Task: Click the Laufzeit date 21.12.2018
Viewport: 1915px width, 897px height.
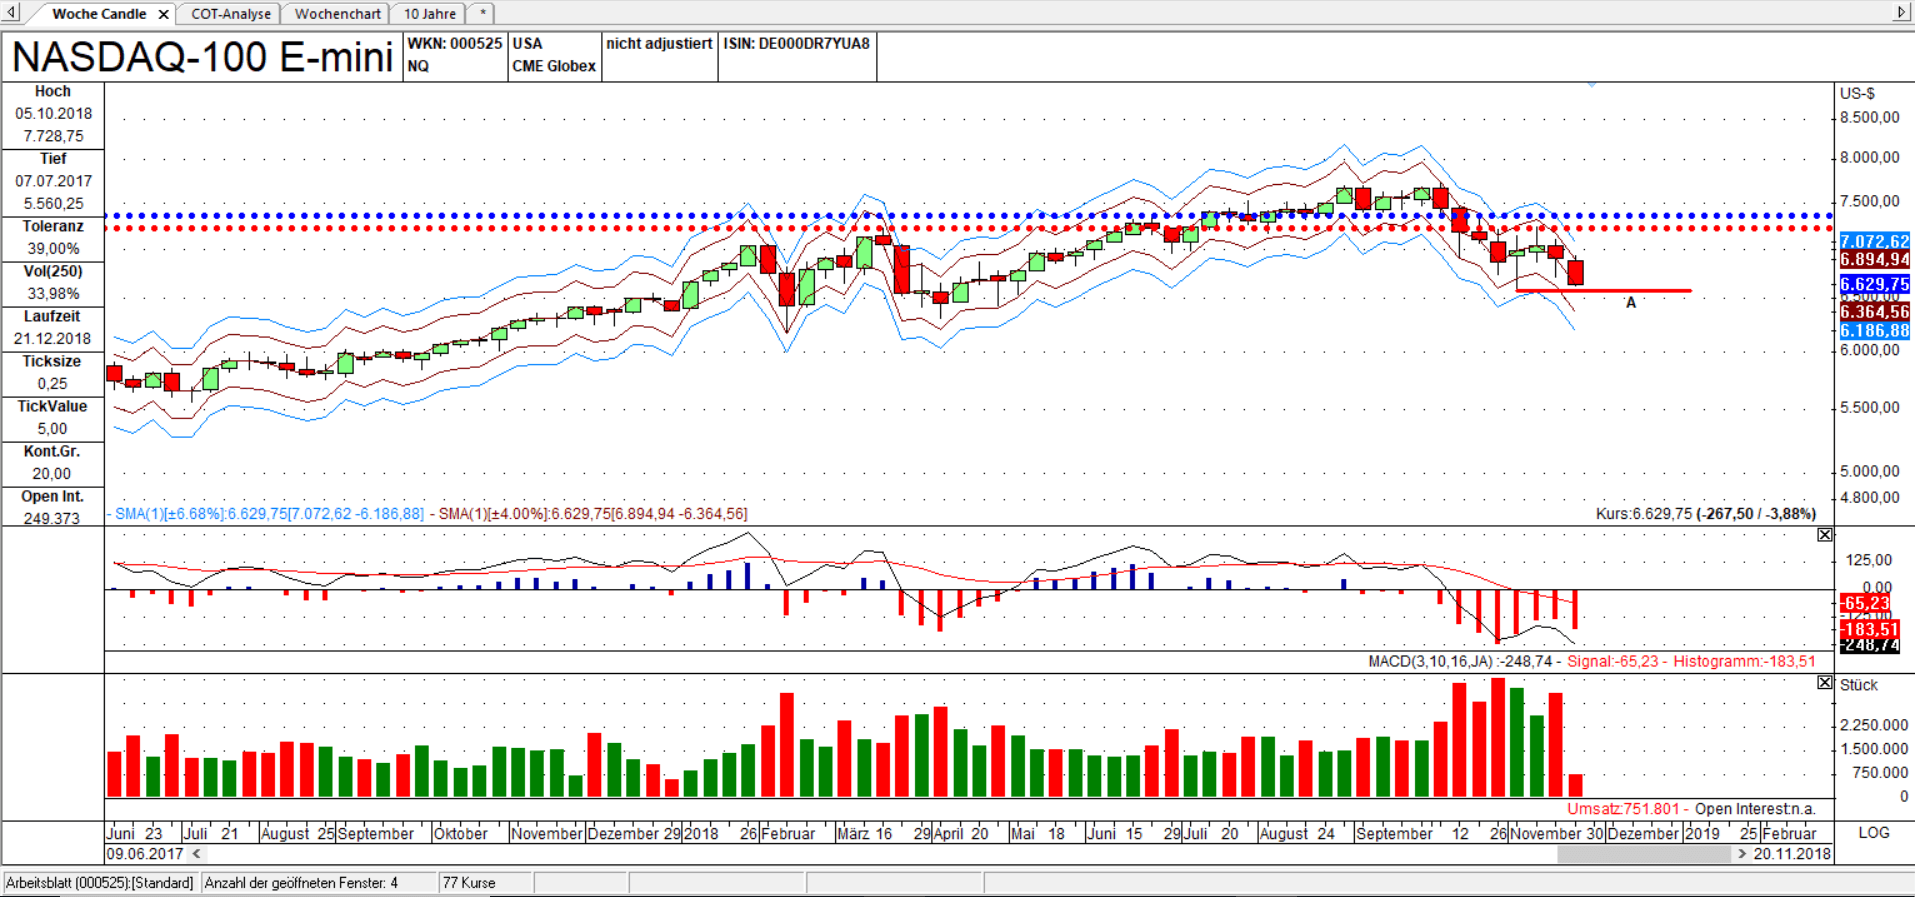Action: click(53, 338)
